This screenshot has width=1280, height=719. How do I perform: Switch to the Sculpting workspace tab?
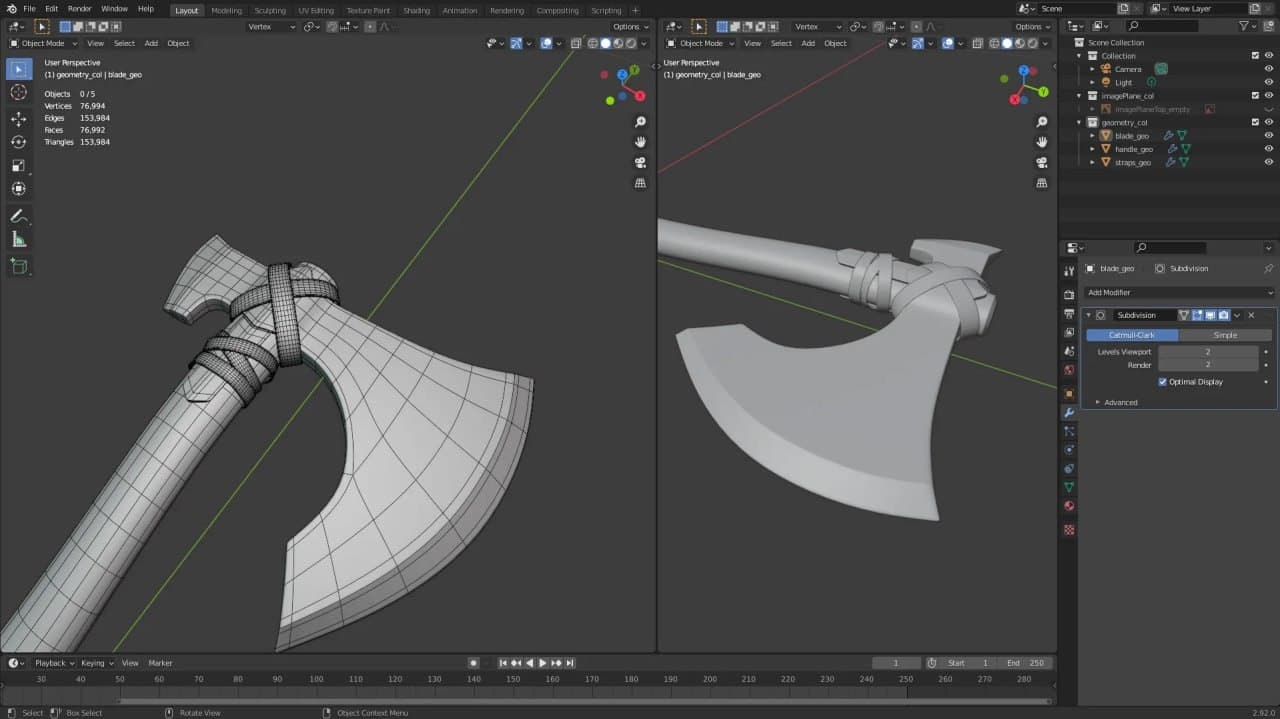pyautogui.click(x=270, y=10)
